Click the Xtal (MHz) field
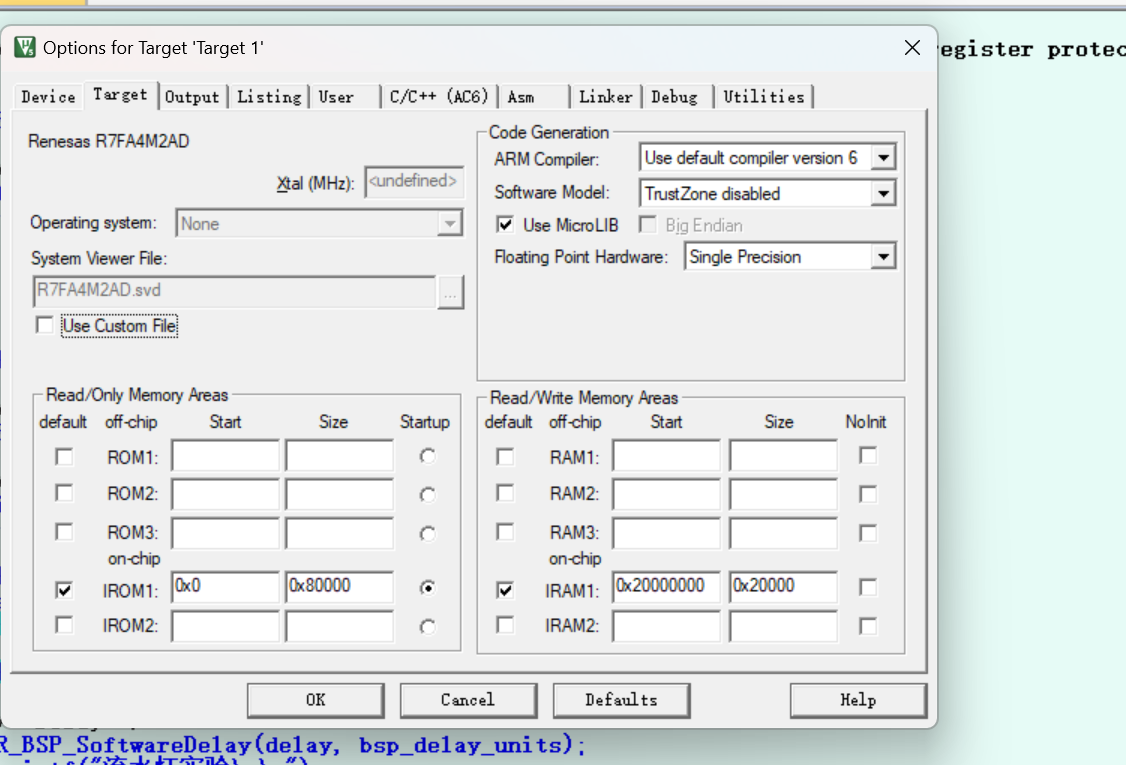 414,182
